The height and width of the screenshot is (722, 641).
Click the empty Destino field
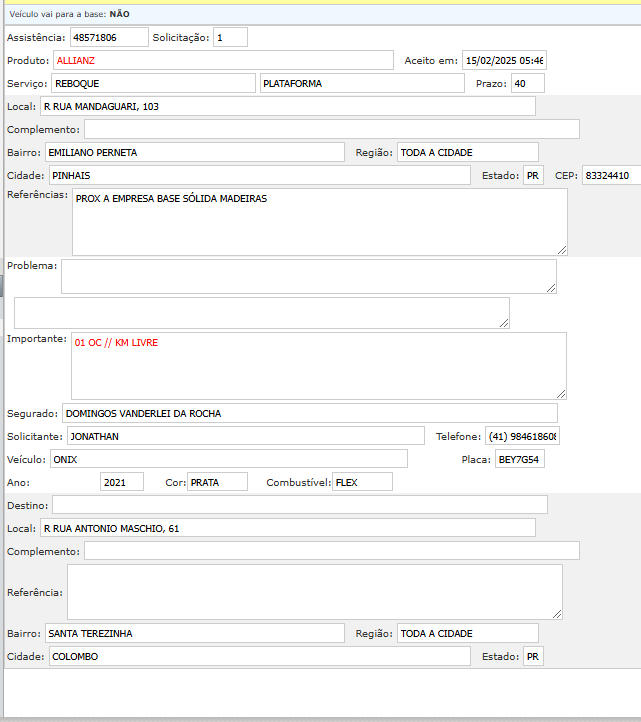click(299, 504)
